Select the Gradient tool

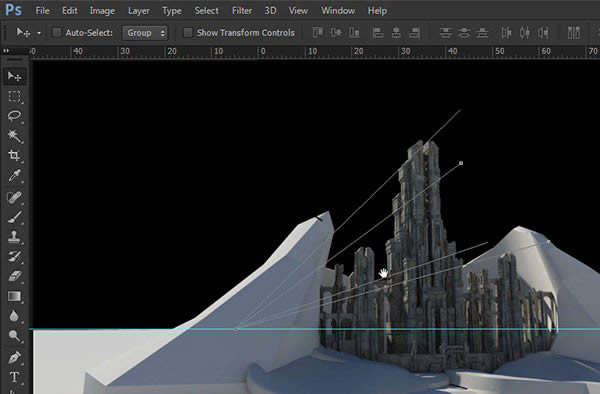click(x=14, y=296)
